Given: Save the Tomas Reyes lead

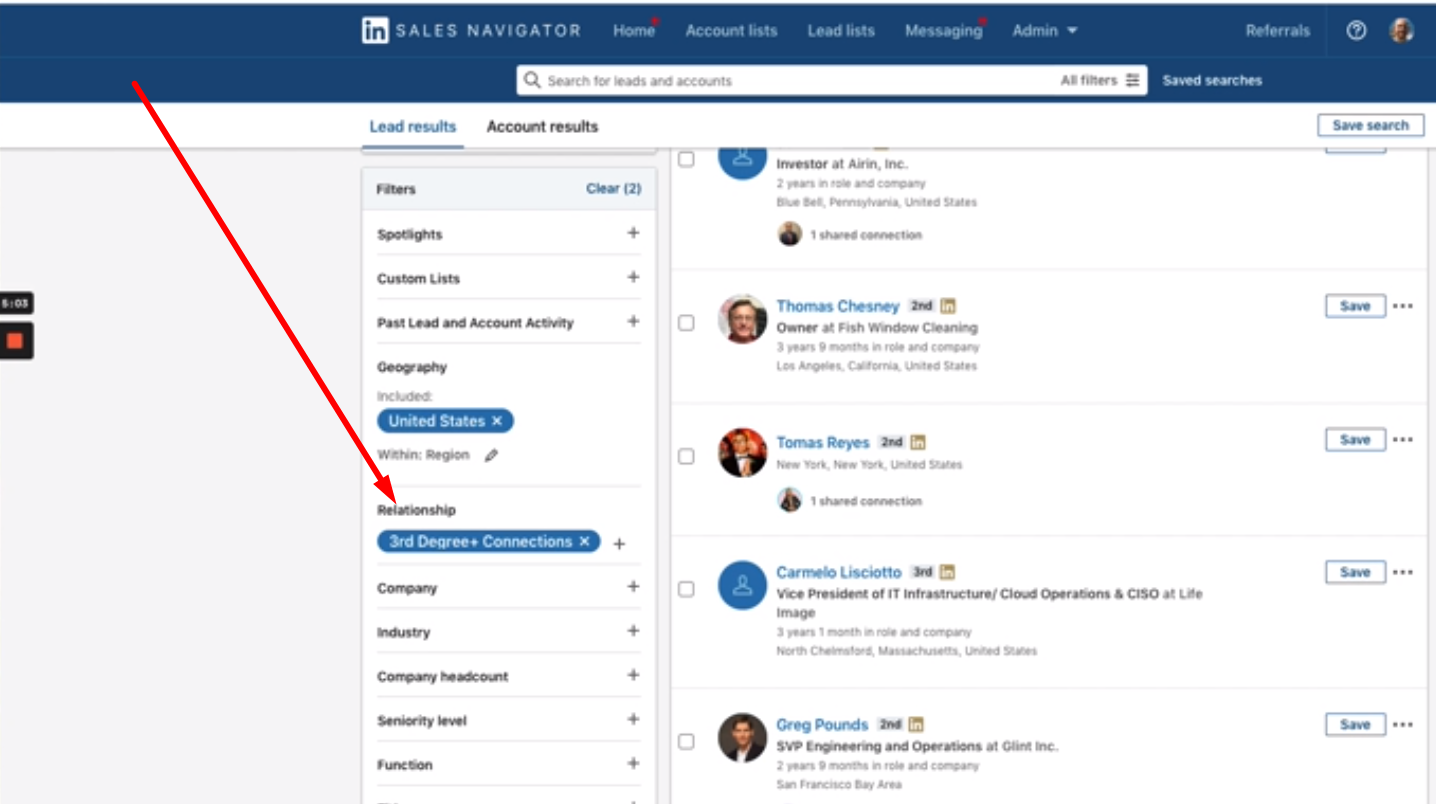Looking at the screenshot, I should [x=1355, y=440].
